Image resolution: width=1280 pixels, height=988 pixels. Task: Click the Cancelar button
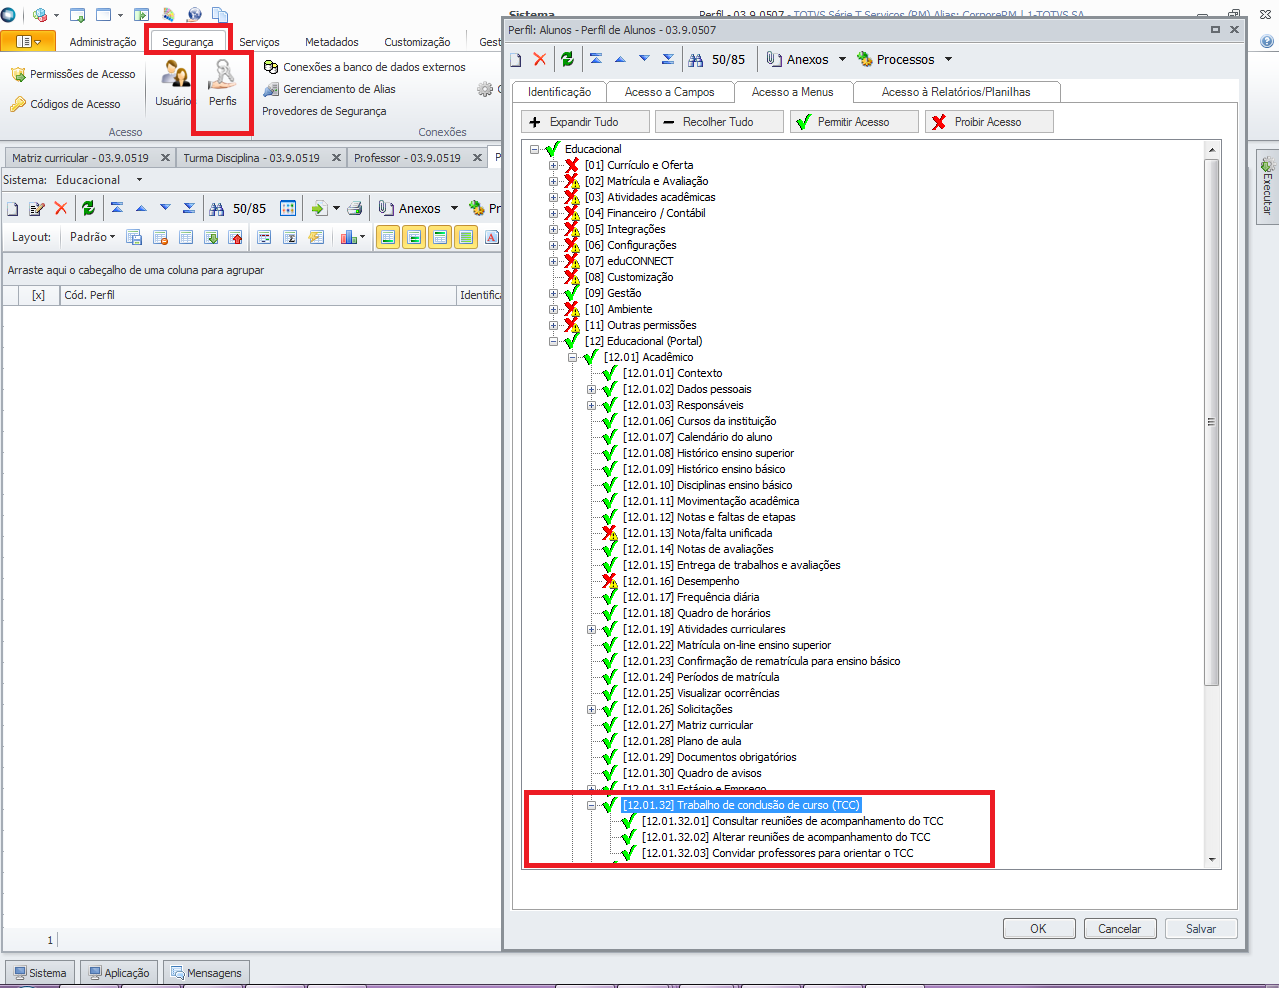[x=1120, y=929]
